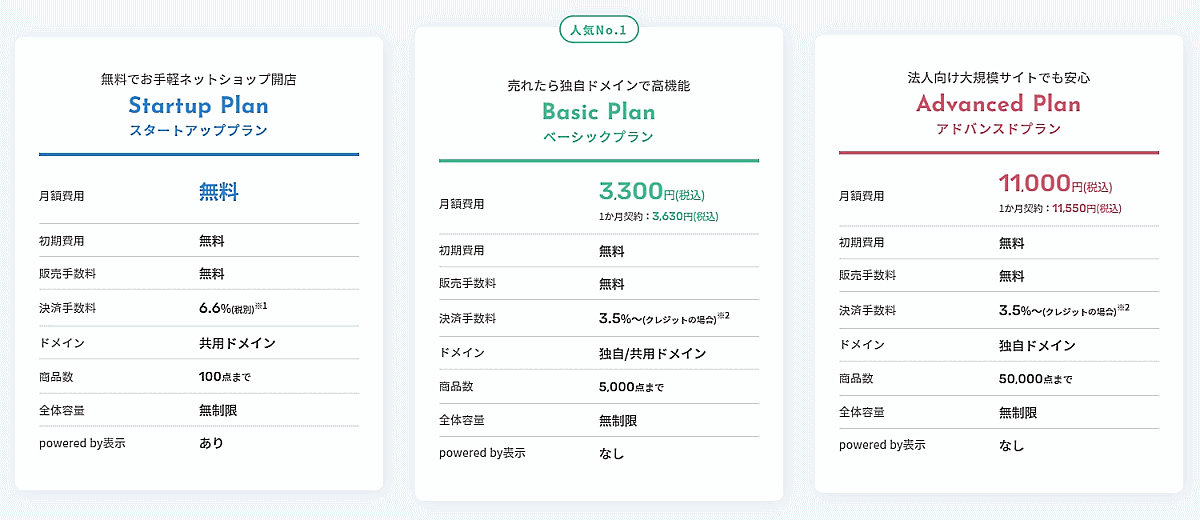Click the green divider under Basic Plan
The width and height of the screenshot is (1200, 520).
pyautogui.click(x=598, y=160)
